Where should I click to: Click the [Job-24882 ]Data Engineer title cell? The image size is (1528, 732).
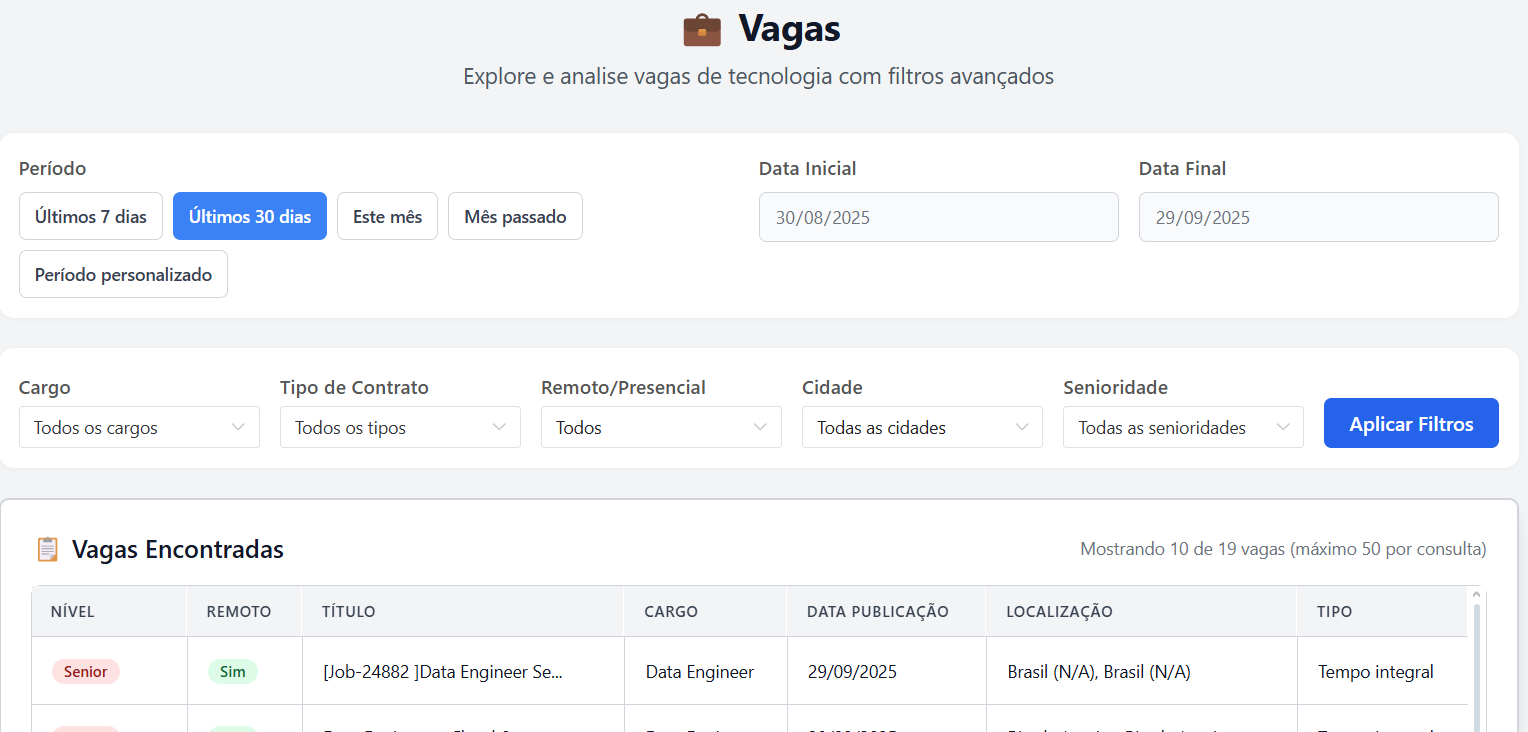(462, 671)
